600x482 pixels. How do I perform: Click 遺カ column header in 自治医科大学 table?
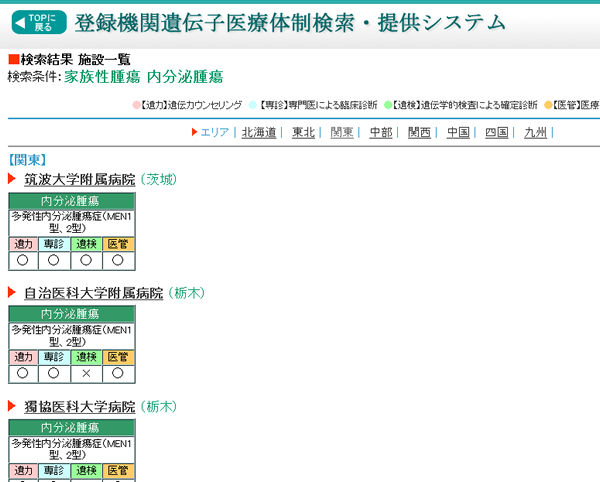pos(23,357)
